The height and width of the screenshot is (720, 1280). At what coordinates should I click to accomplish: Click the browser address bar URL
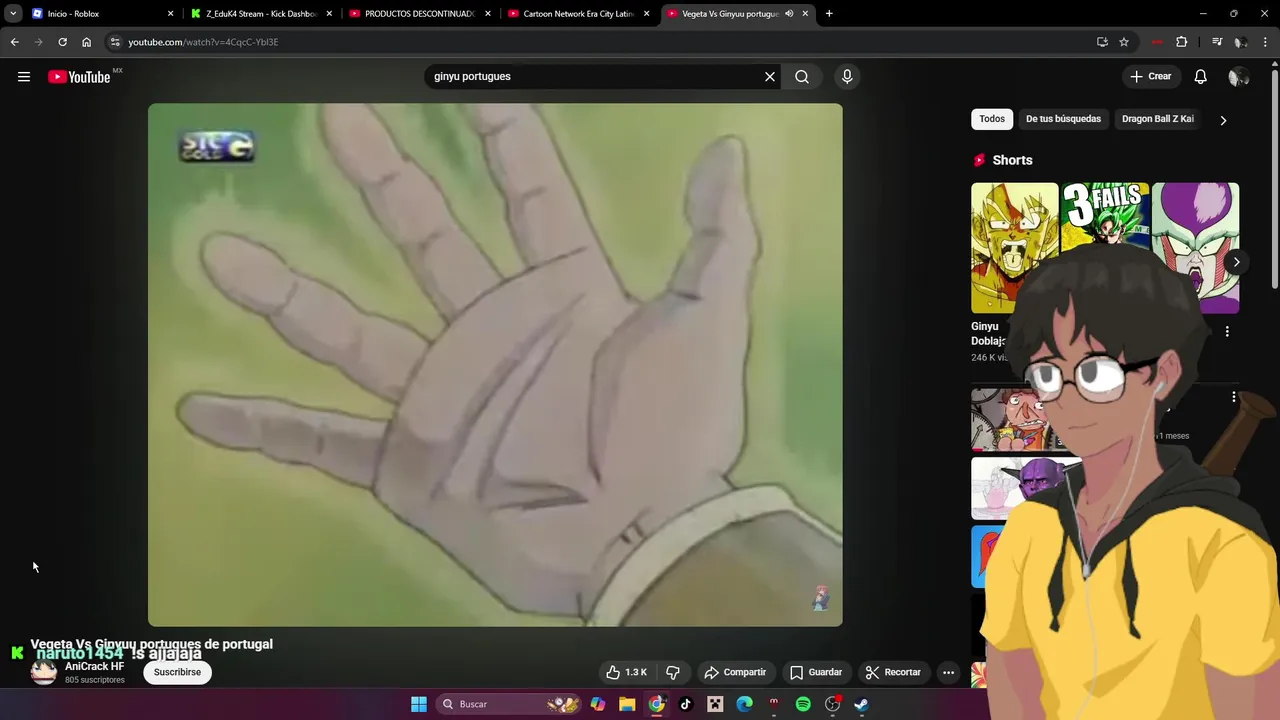[x=203, y=42]
